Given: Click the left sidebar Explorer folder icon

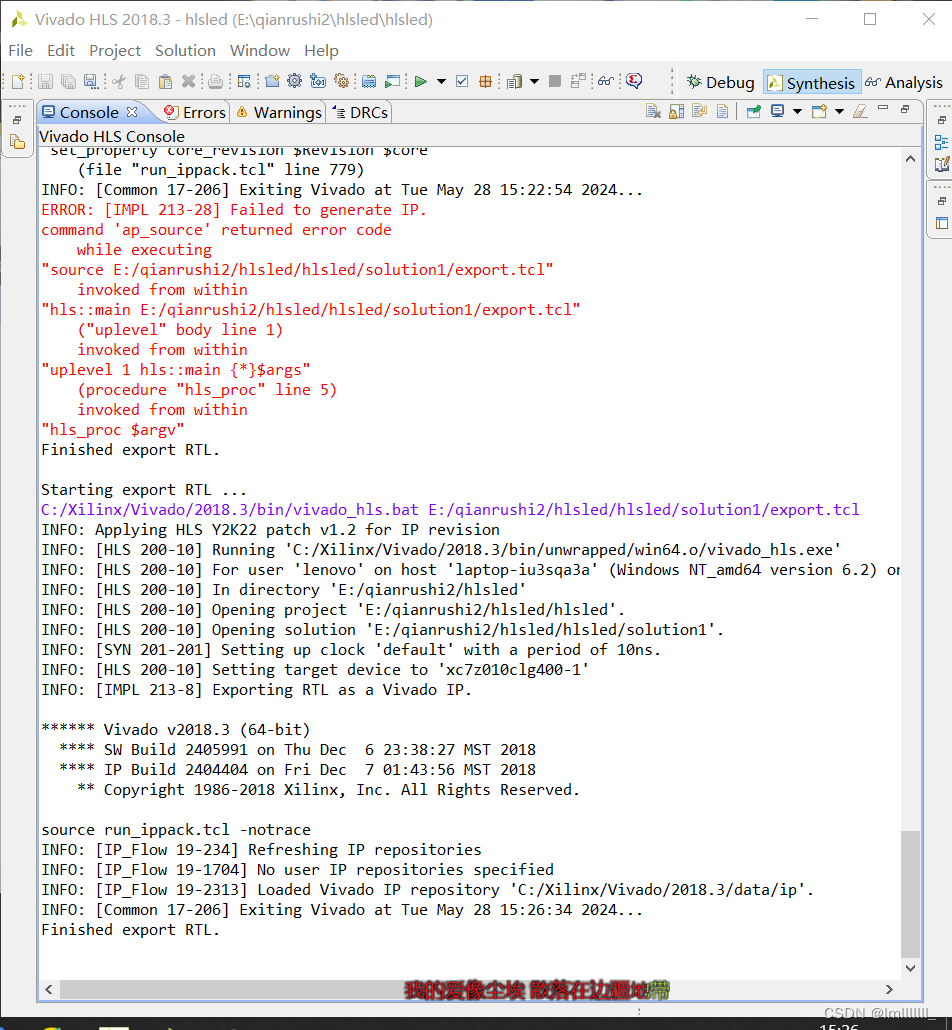Looking at the screenshot, I should (x=18, y=142).
